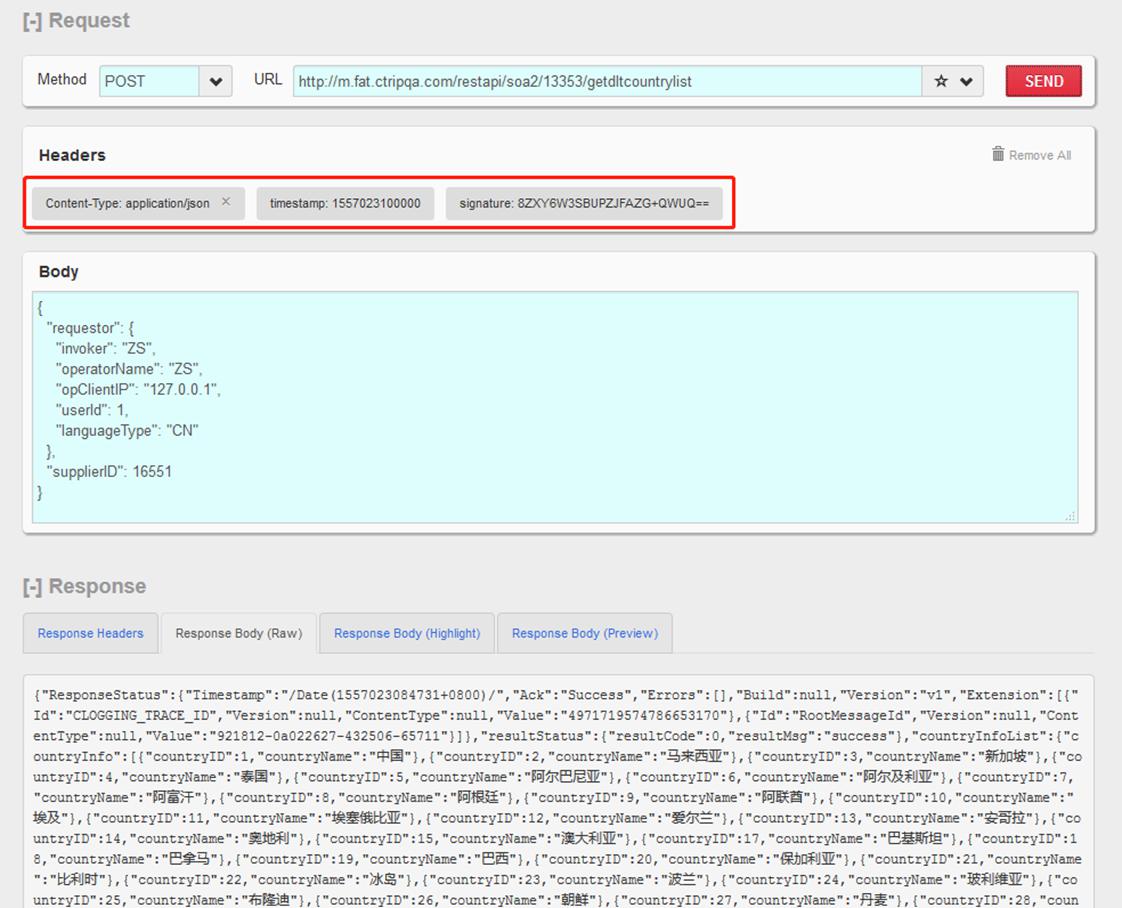
Task: Show the Response Body (Preview) tab
Action: pyautogui.click(x=584, y=633)
